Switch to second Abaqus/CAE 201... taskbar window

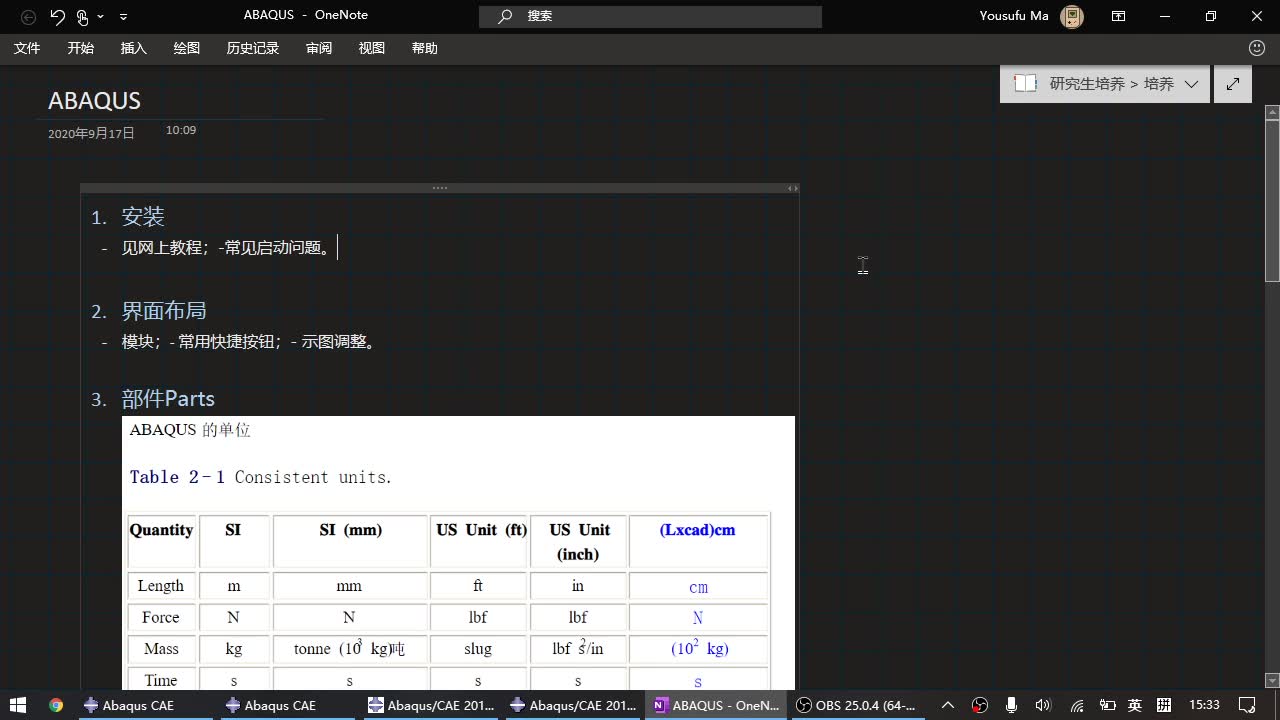click(573, 705)
